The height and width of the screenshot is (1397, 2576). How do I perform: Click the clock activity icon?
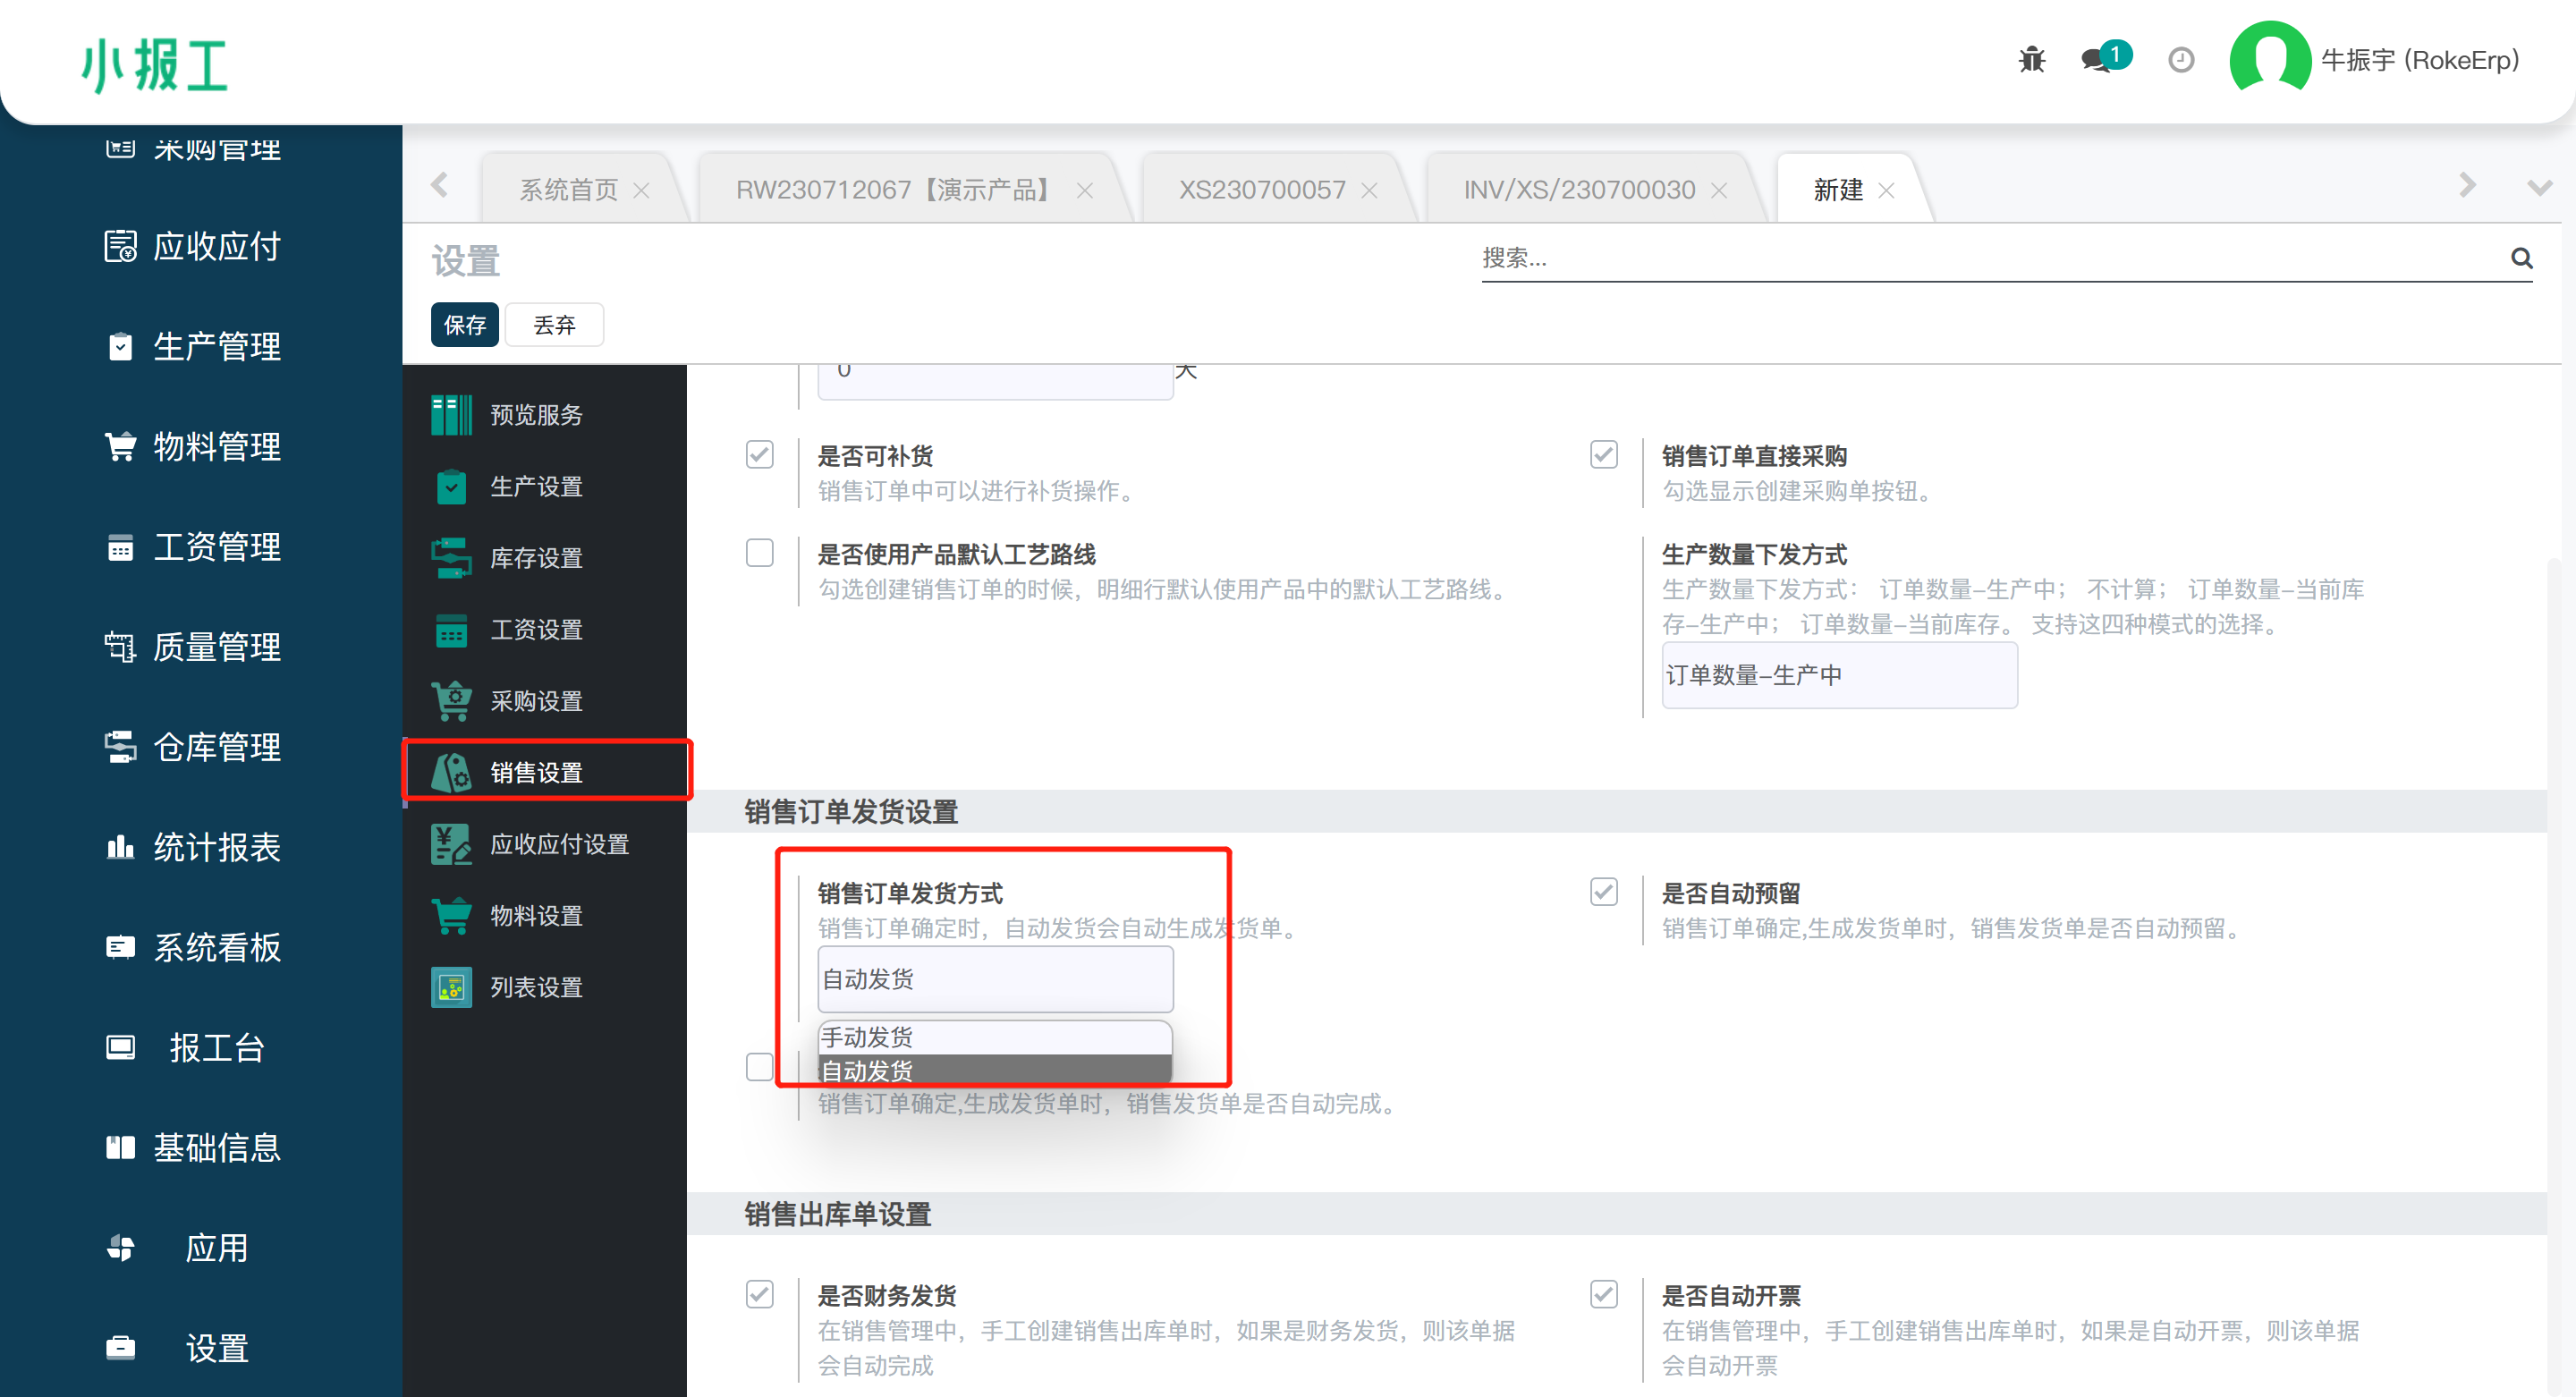(2181, 60)
